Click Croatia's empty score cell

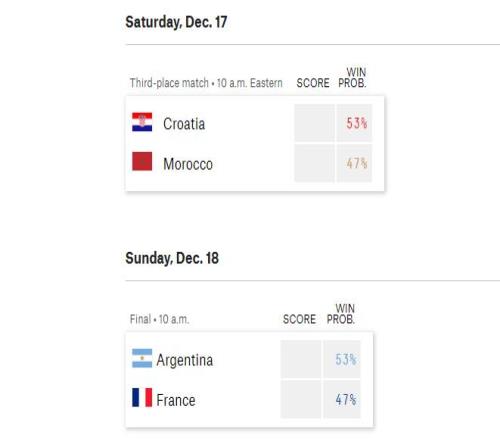click(314, 123)
